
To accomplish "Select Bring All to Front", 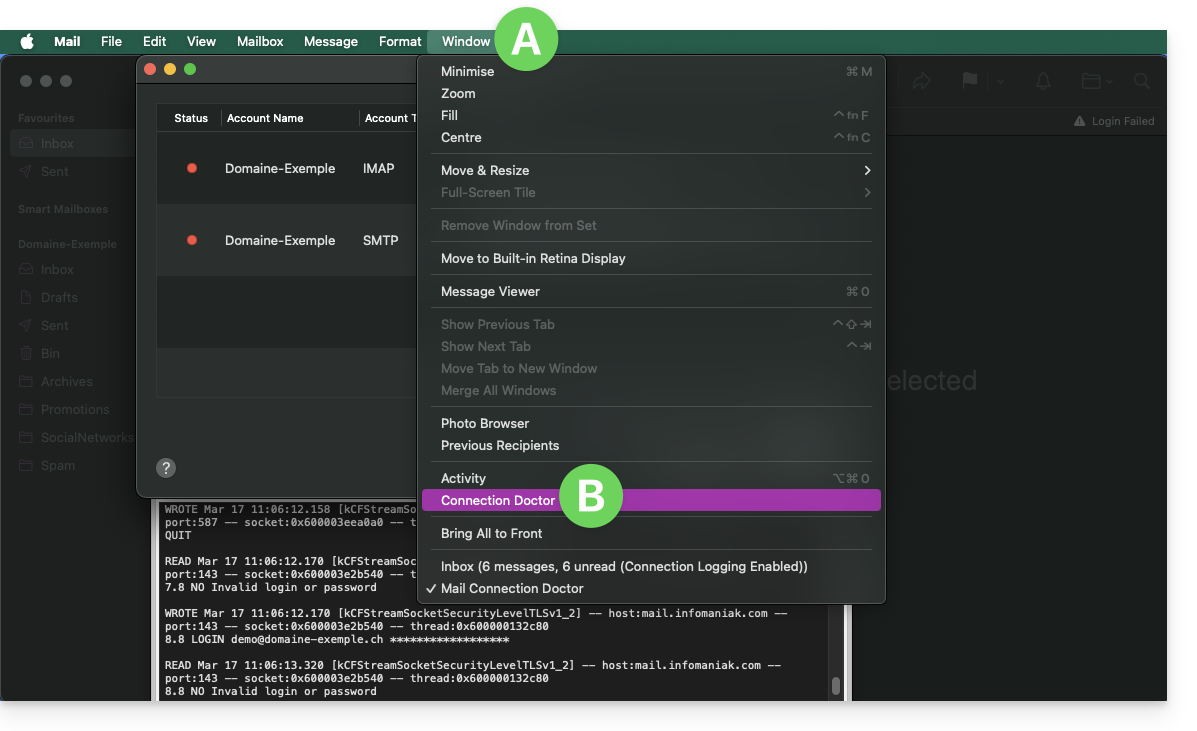I will click(491, 533).
